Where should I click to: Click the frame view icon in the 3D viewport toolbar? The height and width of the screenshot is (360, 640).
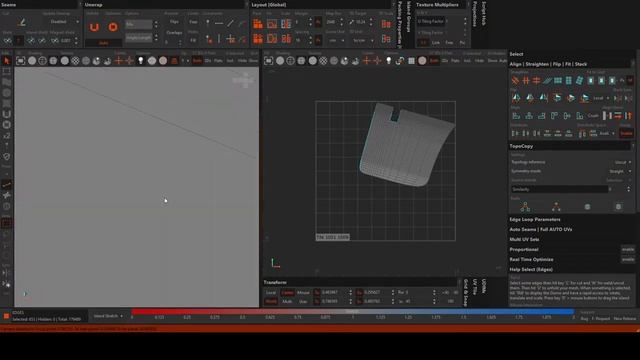click(x=20, y=61)
